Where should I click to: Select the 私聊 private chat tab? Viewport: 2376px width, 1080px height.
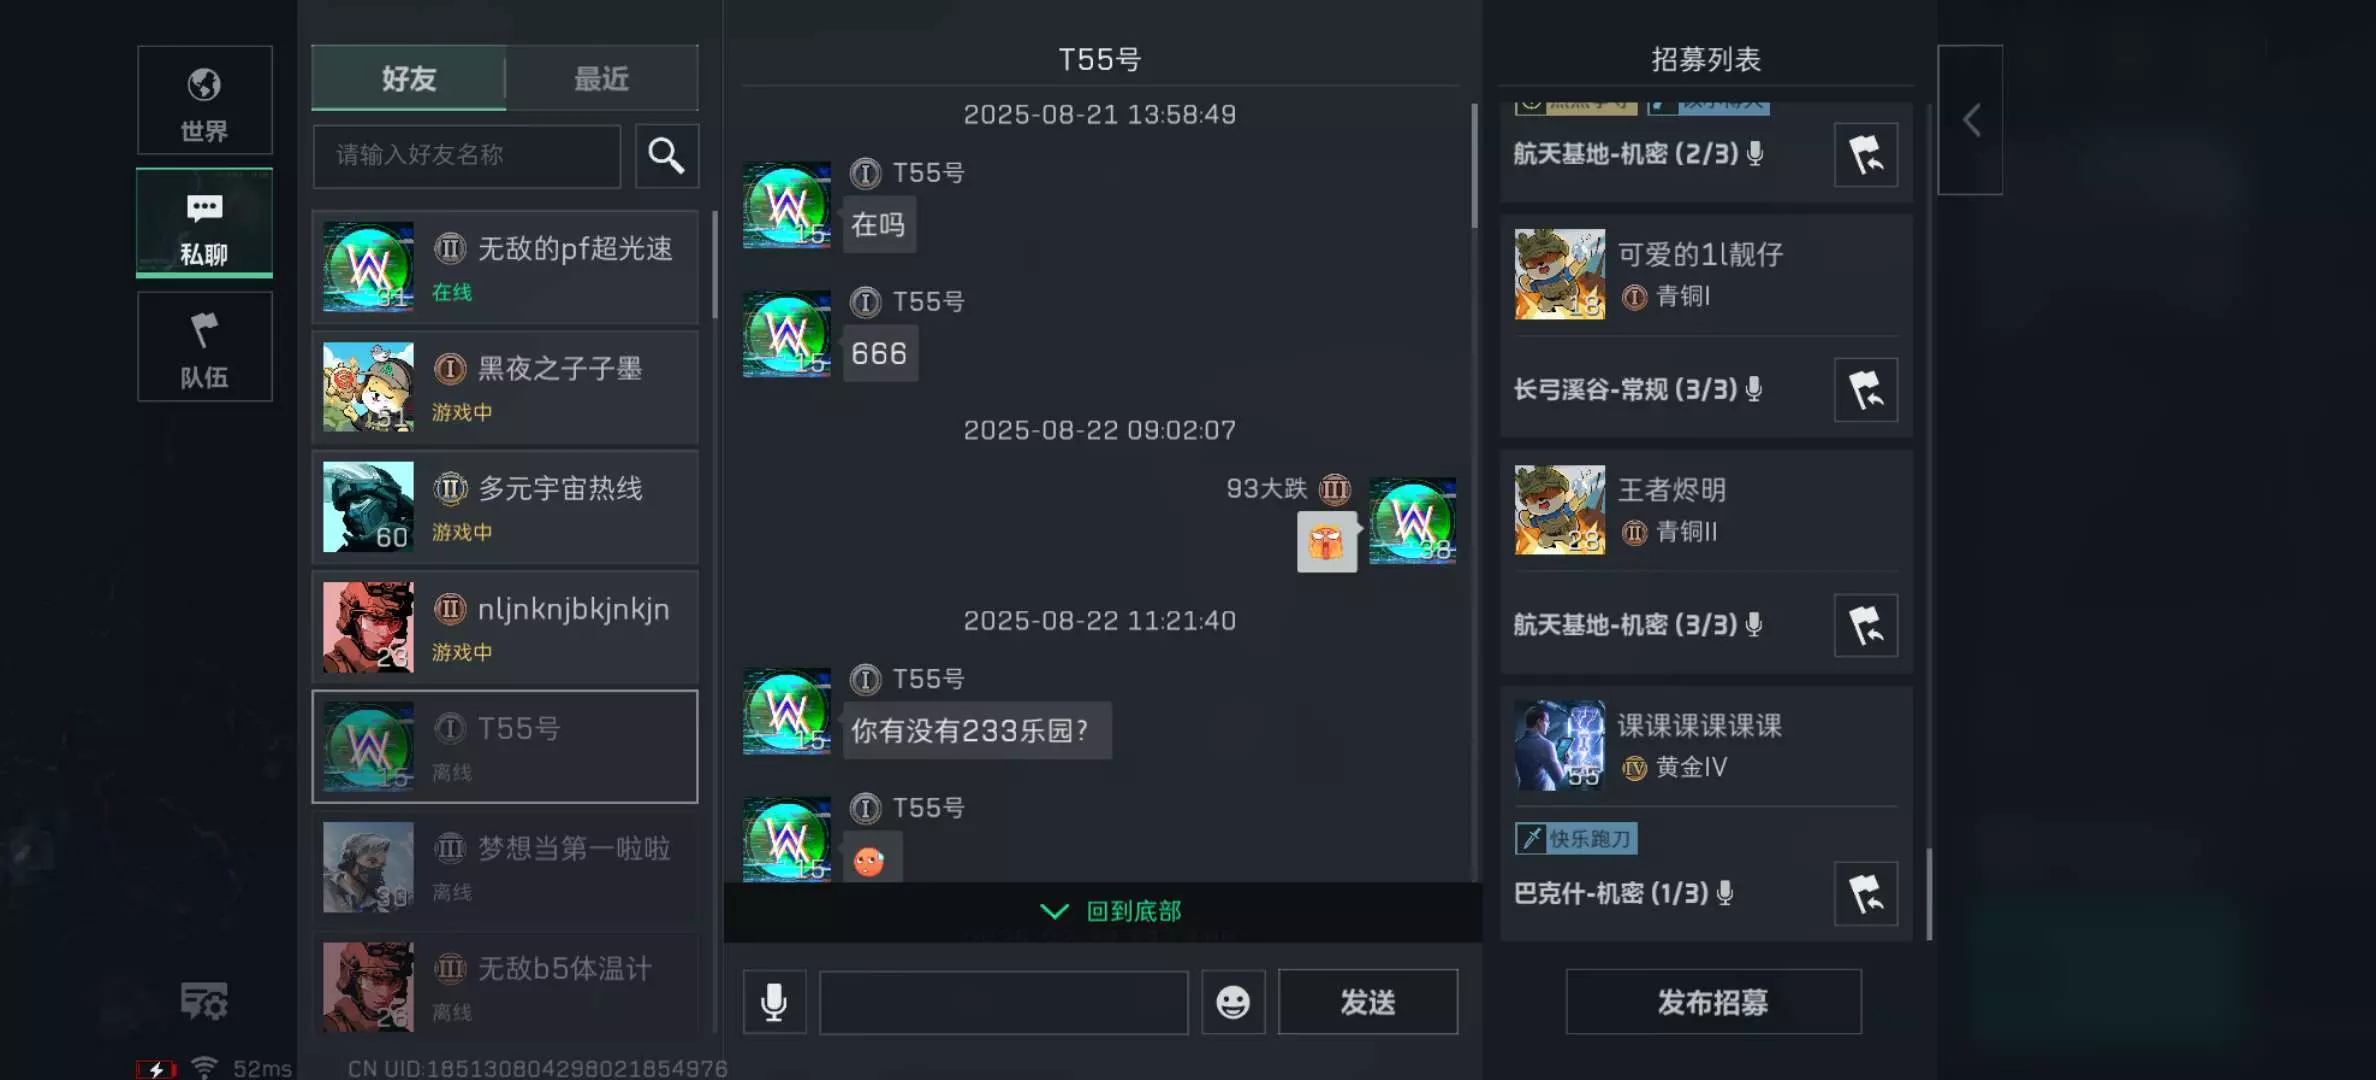204,223
